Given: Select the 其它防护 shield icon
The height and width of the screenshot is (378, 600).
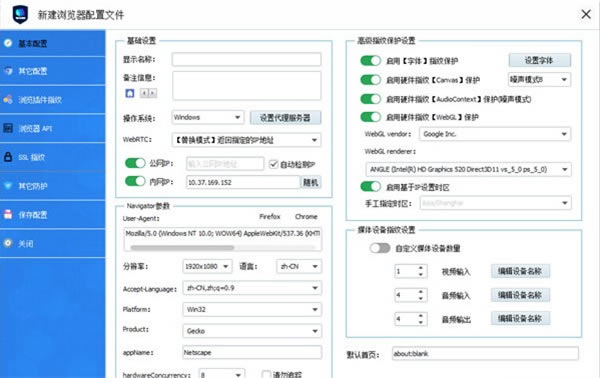Looking at the screenshot, I should pyautogui.click(x=8, y=186).
